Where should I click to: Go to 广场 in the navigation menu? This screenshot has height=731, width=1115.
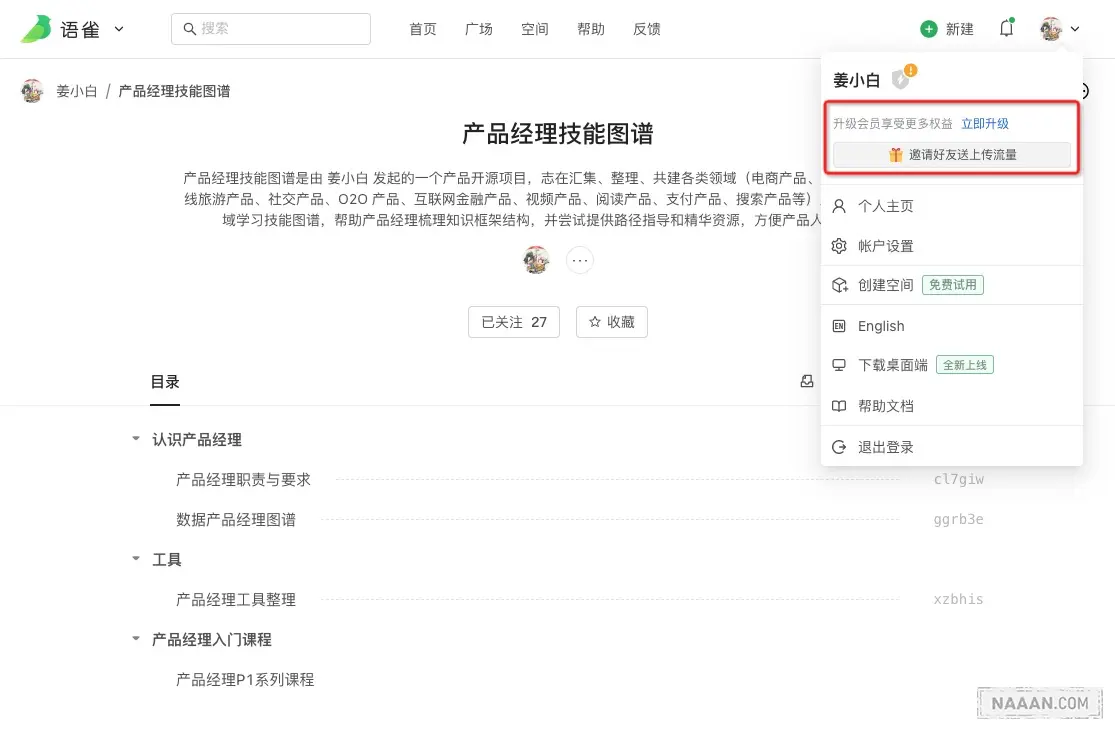click(x=479, y=29)
